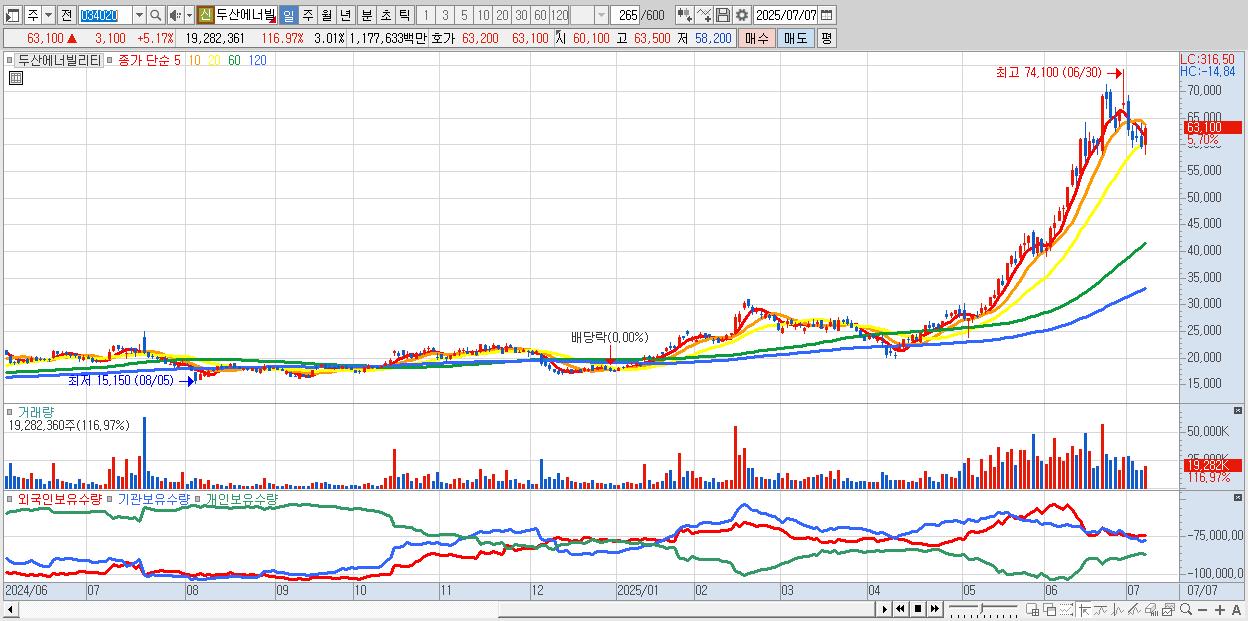Click the plus zoom-in icon

click(1220, 609)
